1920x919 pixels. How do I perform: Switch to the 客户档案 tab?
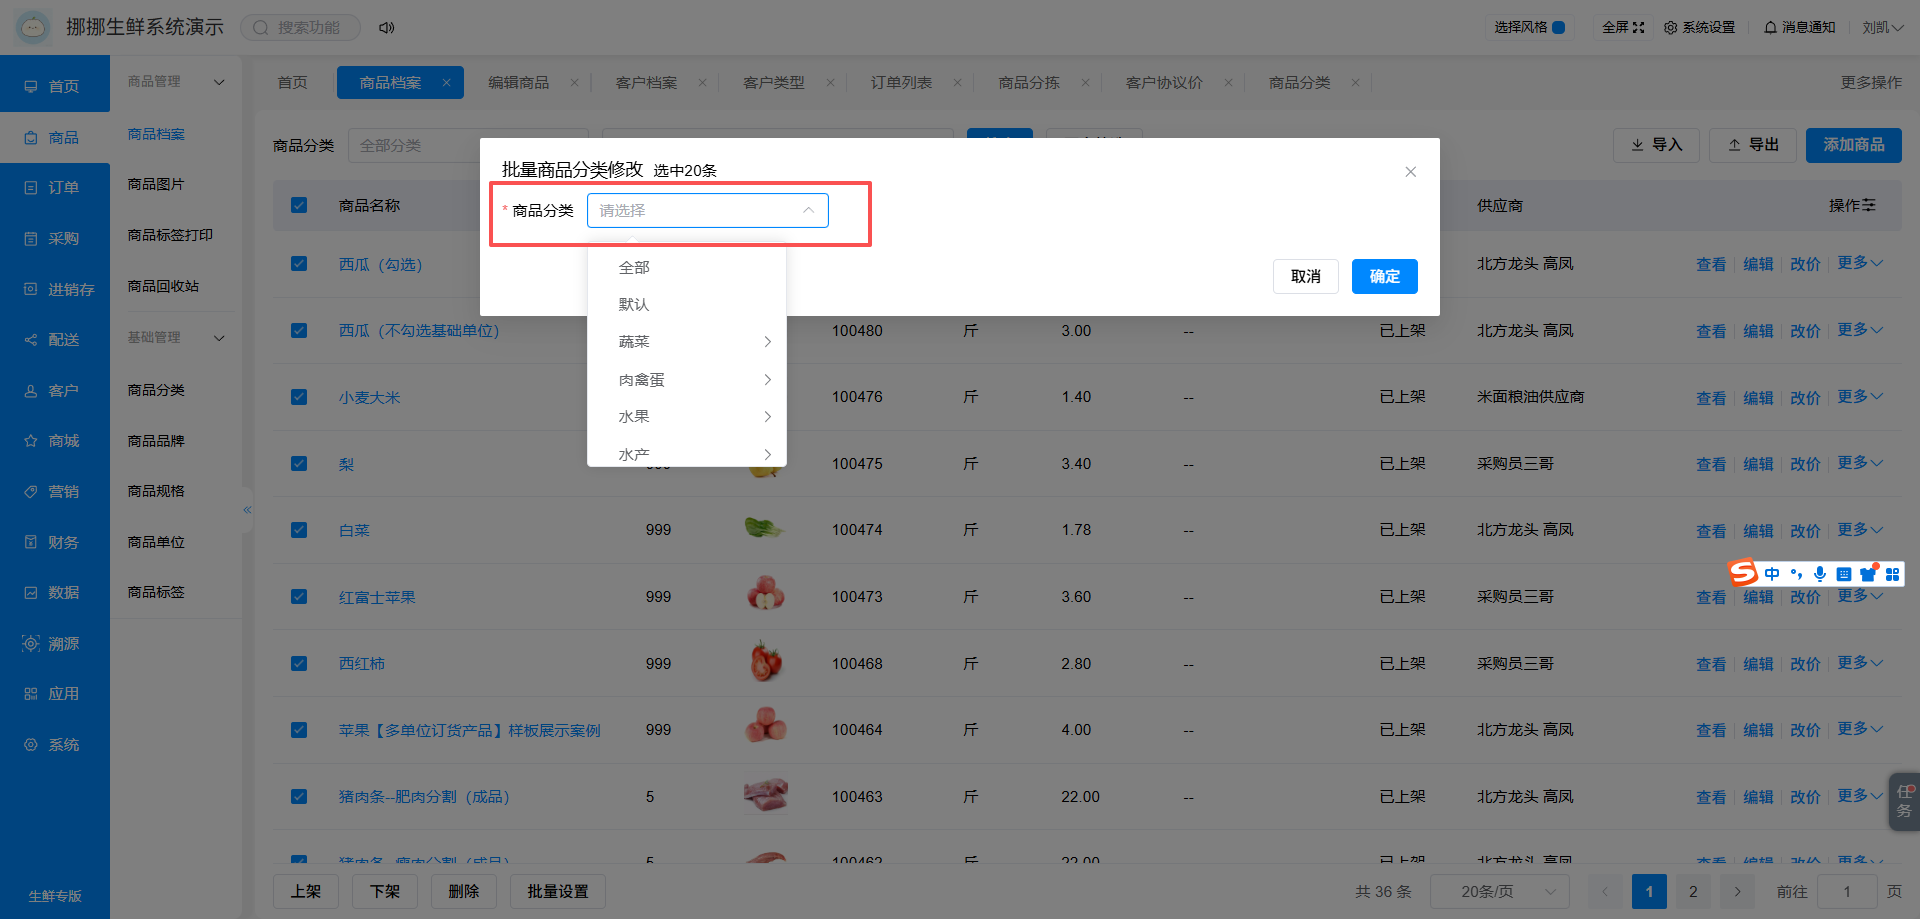coord(646,82)
